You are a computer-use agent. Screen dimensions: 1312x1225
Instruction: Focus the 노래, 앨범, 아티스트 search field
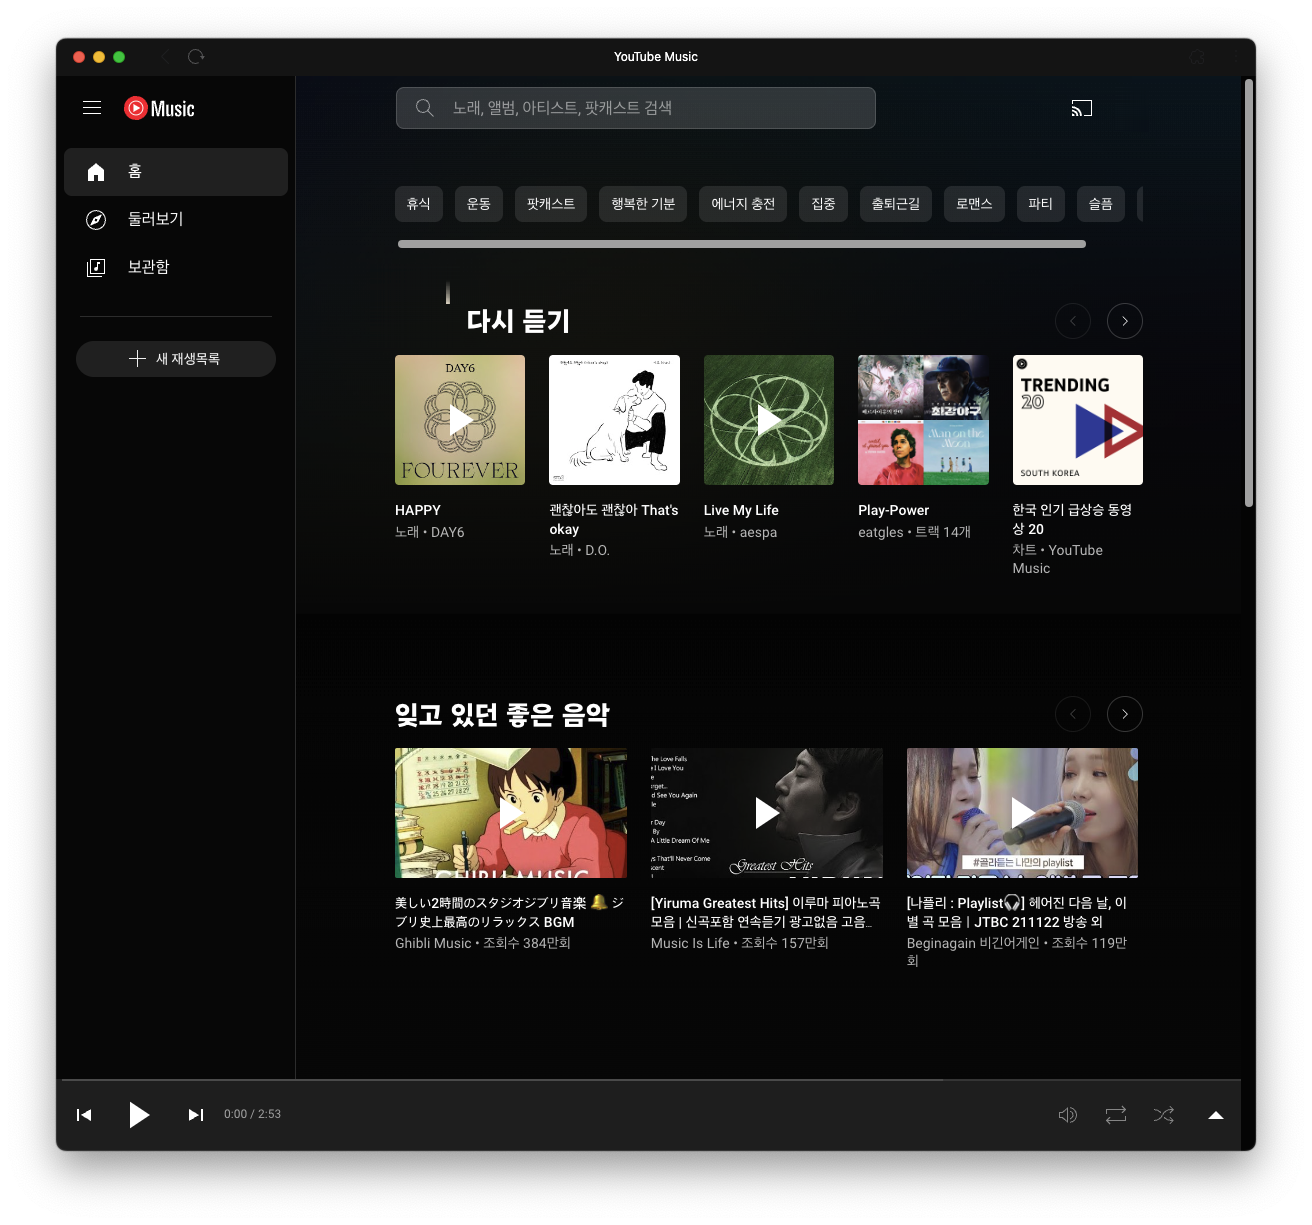point(636,108)
